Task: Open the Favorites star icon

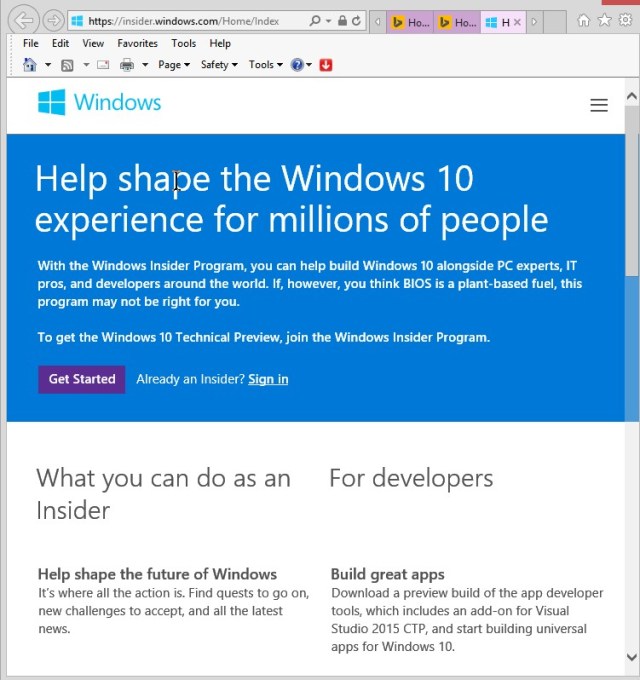Action: pyautogui.click(x=604, y=20)
